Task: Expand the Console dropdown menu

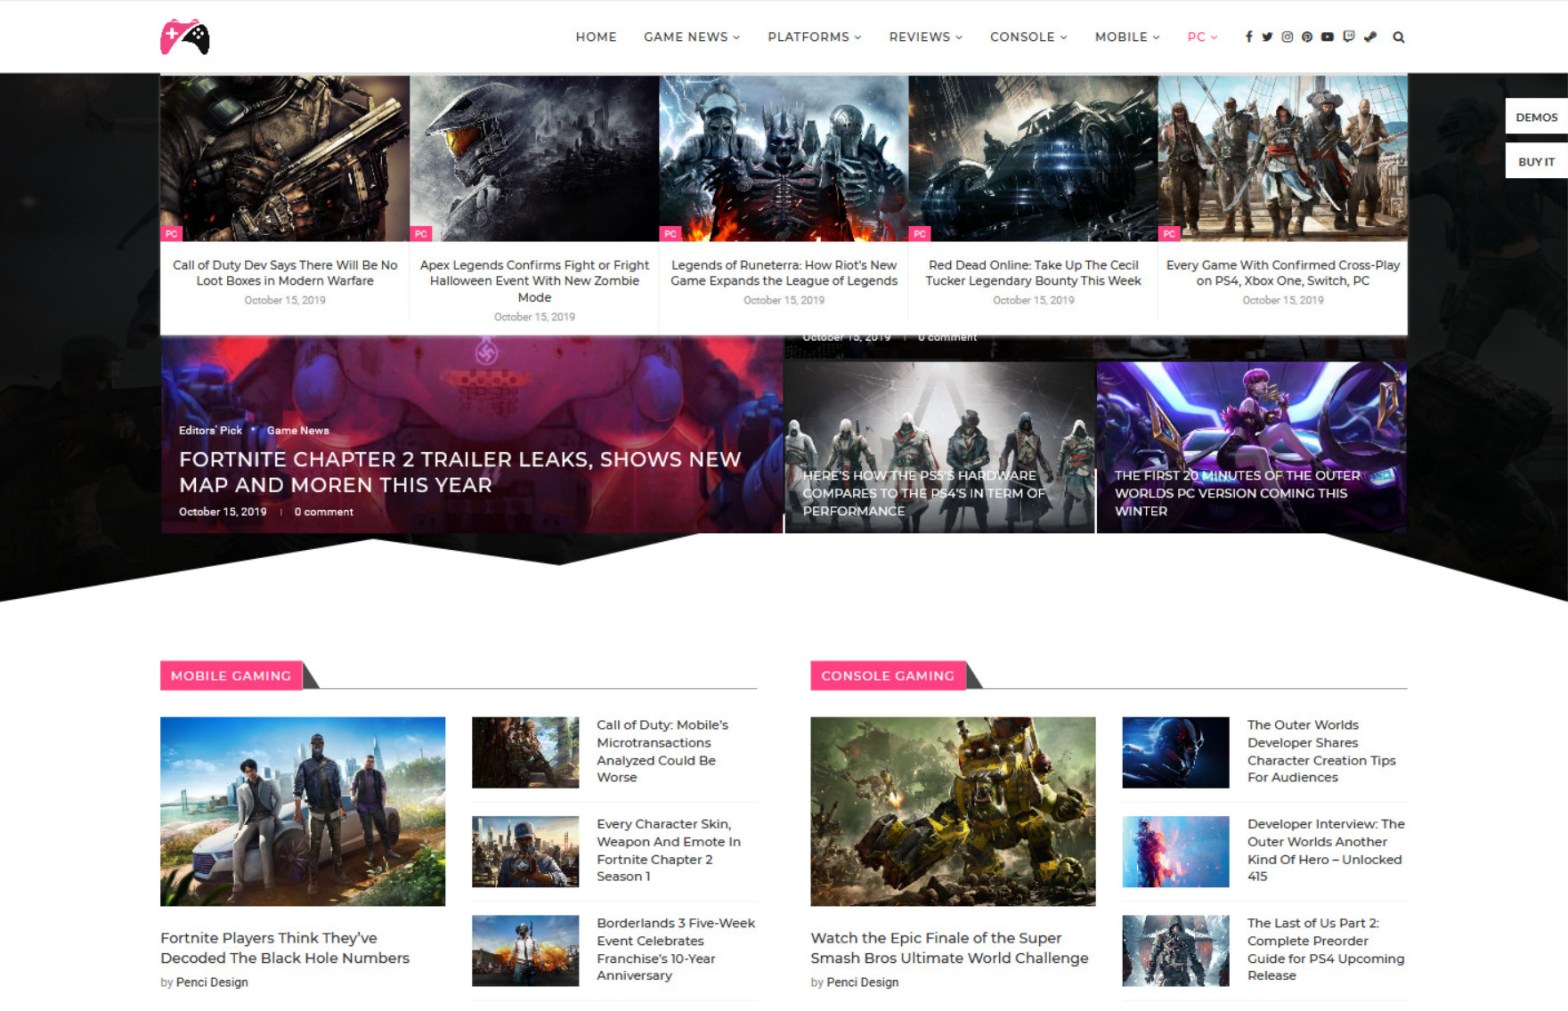Action: [x=1028, y=37]
